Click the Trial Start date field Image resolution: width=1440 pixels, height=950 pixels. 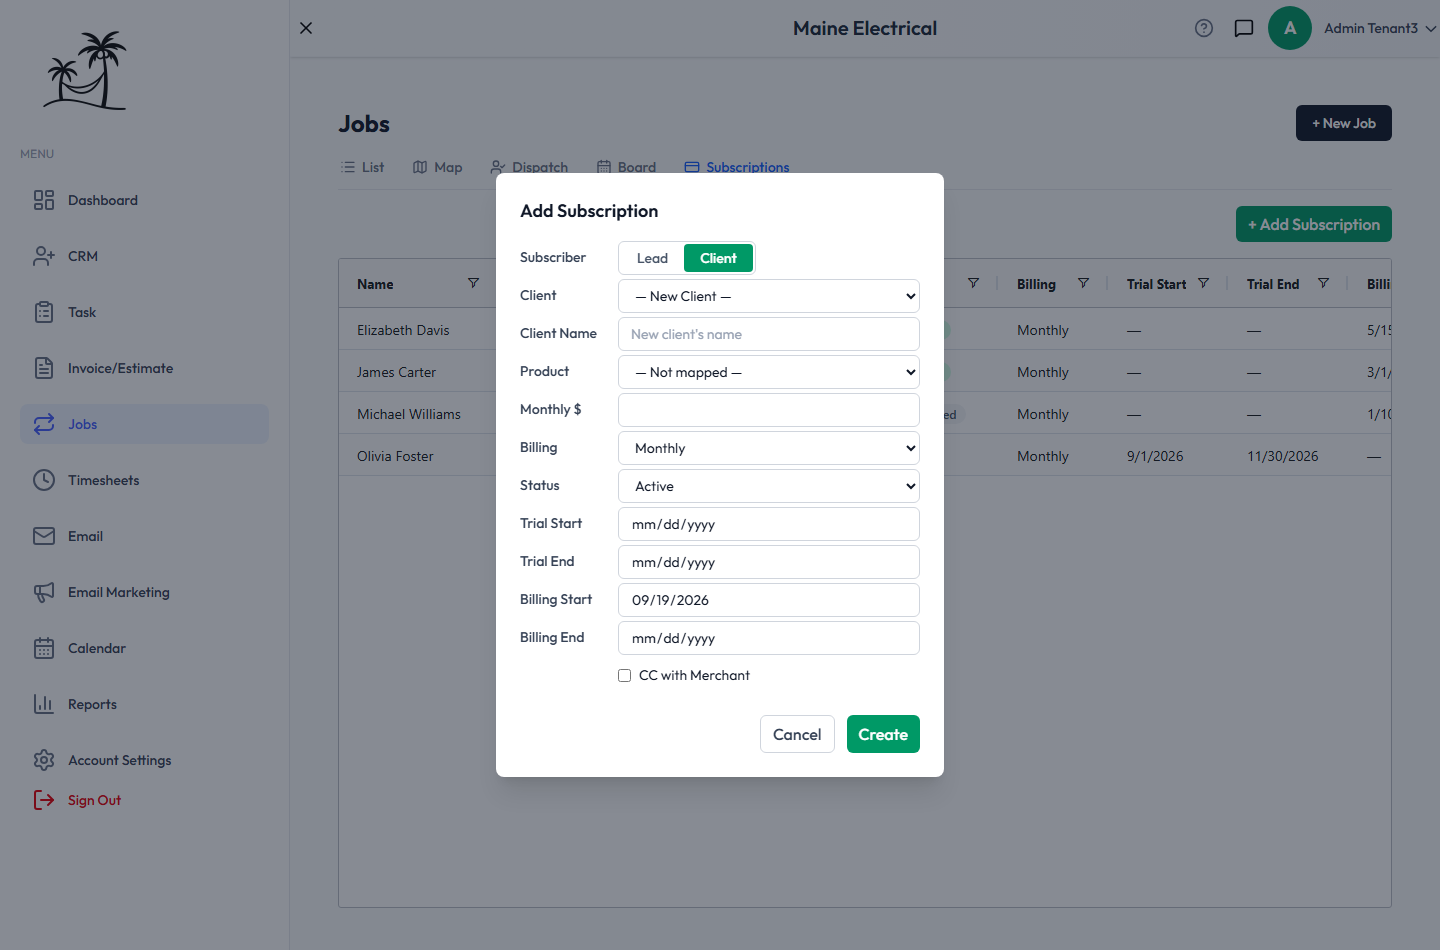point(769,524)
